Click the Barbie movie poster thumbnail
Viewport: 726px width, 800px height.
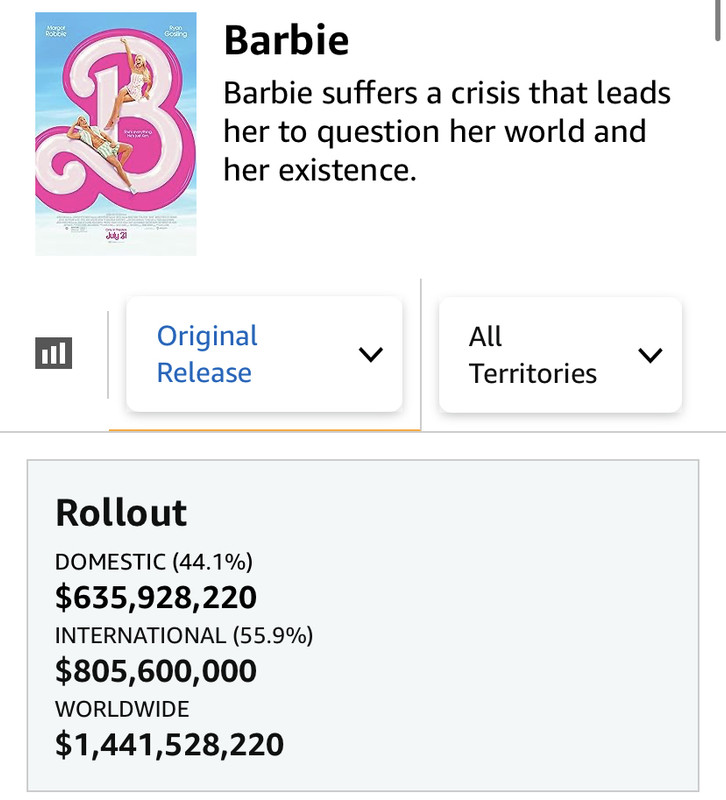116,134
